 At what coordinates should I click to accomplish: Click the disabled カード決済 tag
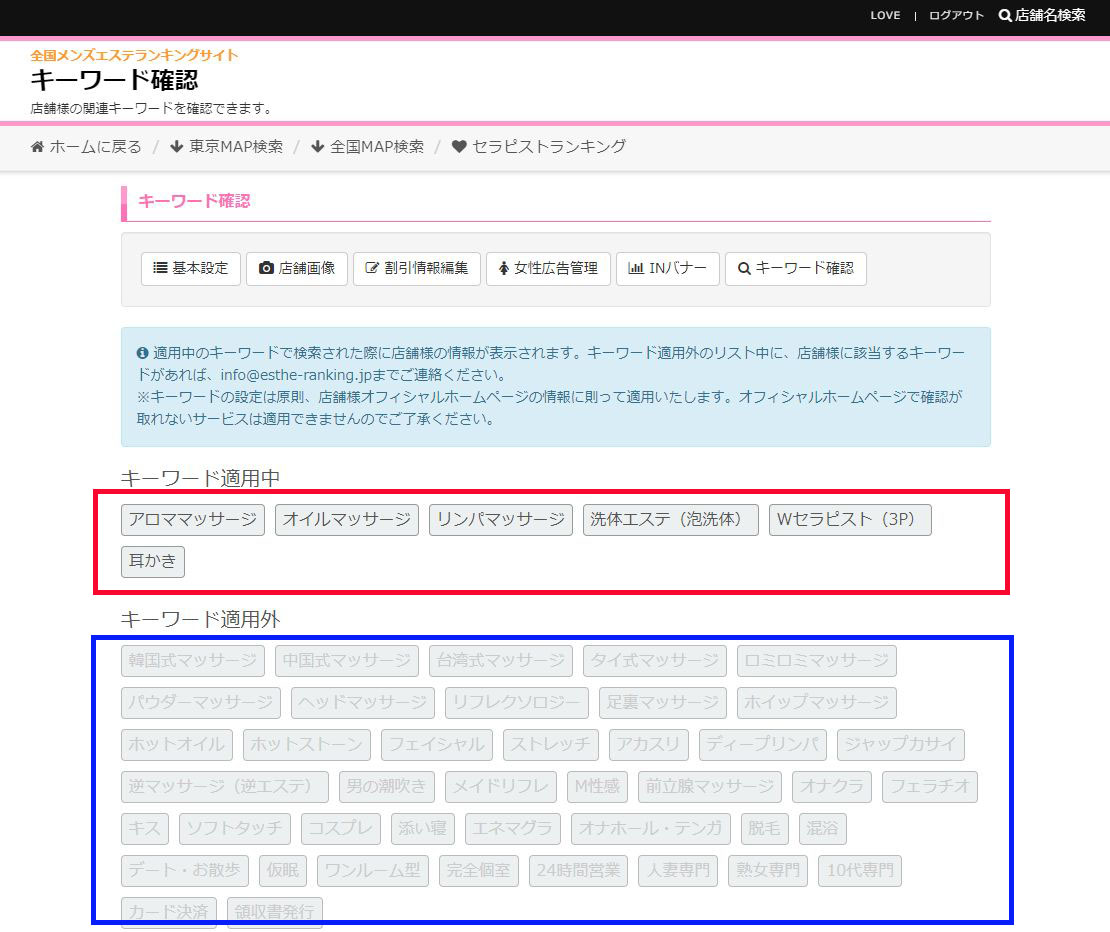coord(168,912)
